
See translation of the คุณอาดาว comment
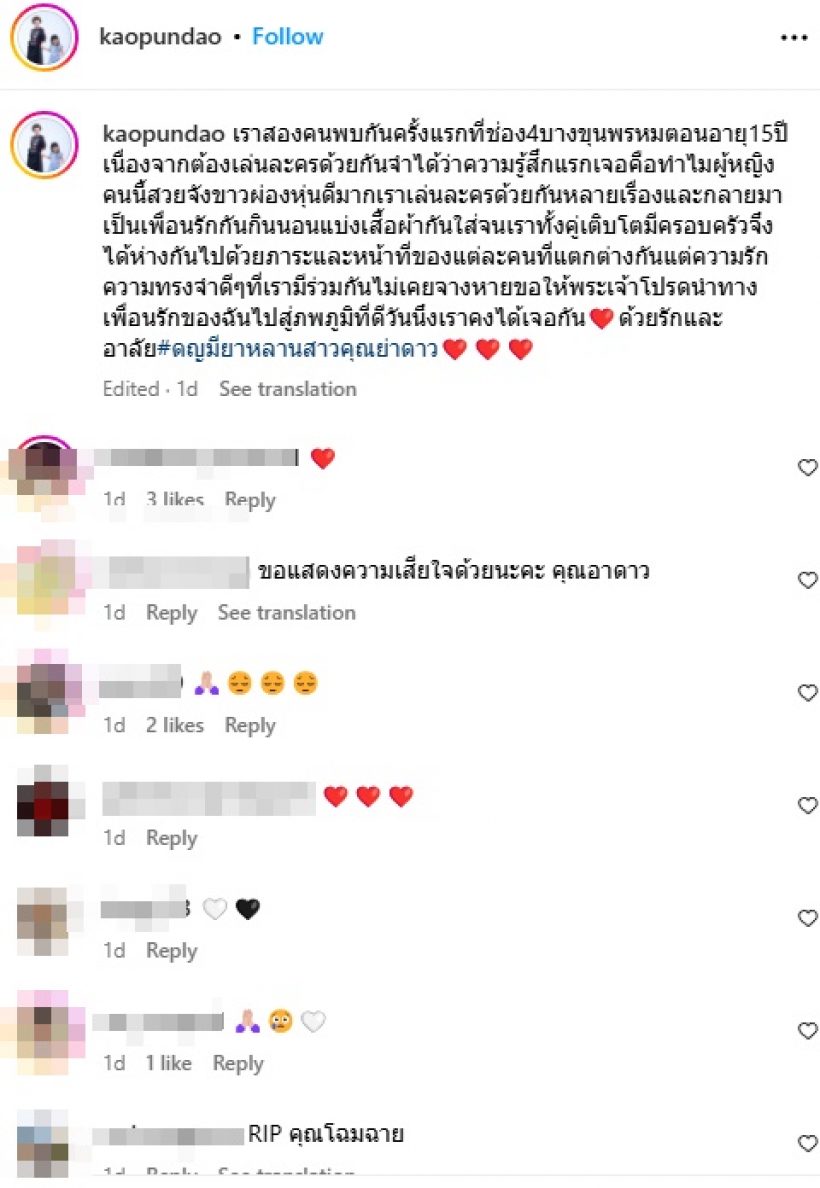286,612
